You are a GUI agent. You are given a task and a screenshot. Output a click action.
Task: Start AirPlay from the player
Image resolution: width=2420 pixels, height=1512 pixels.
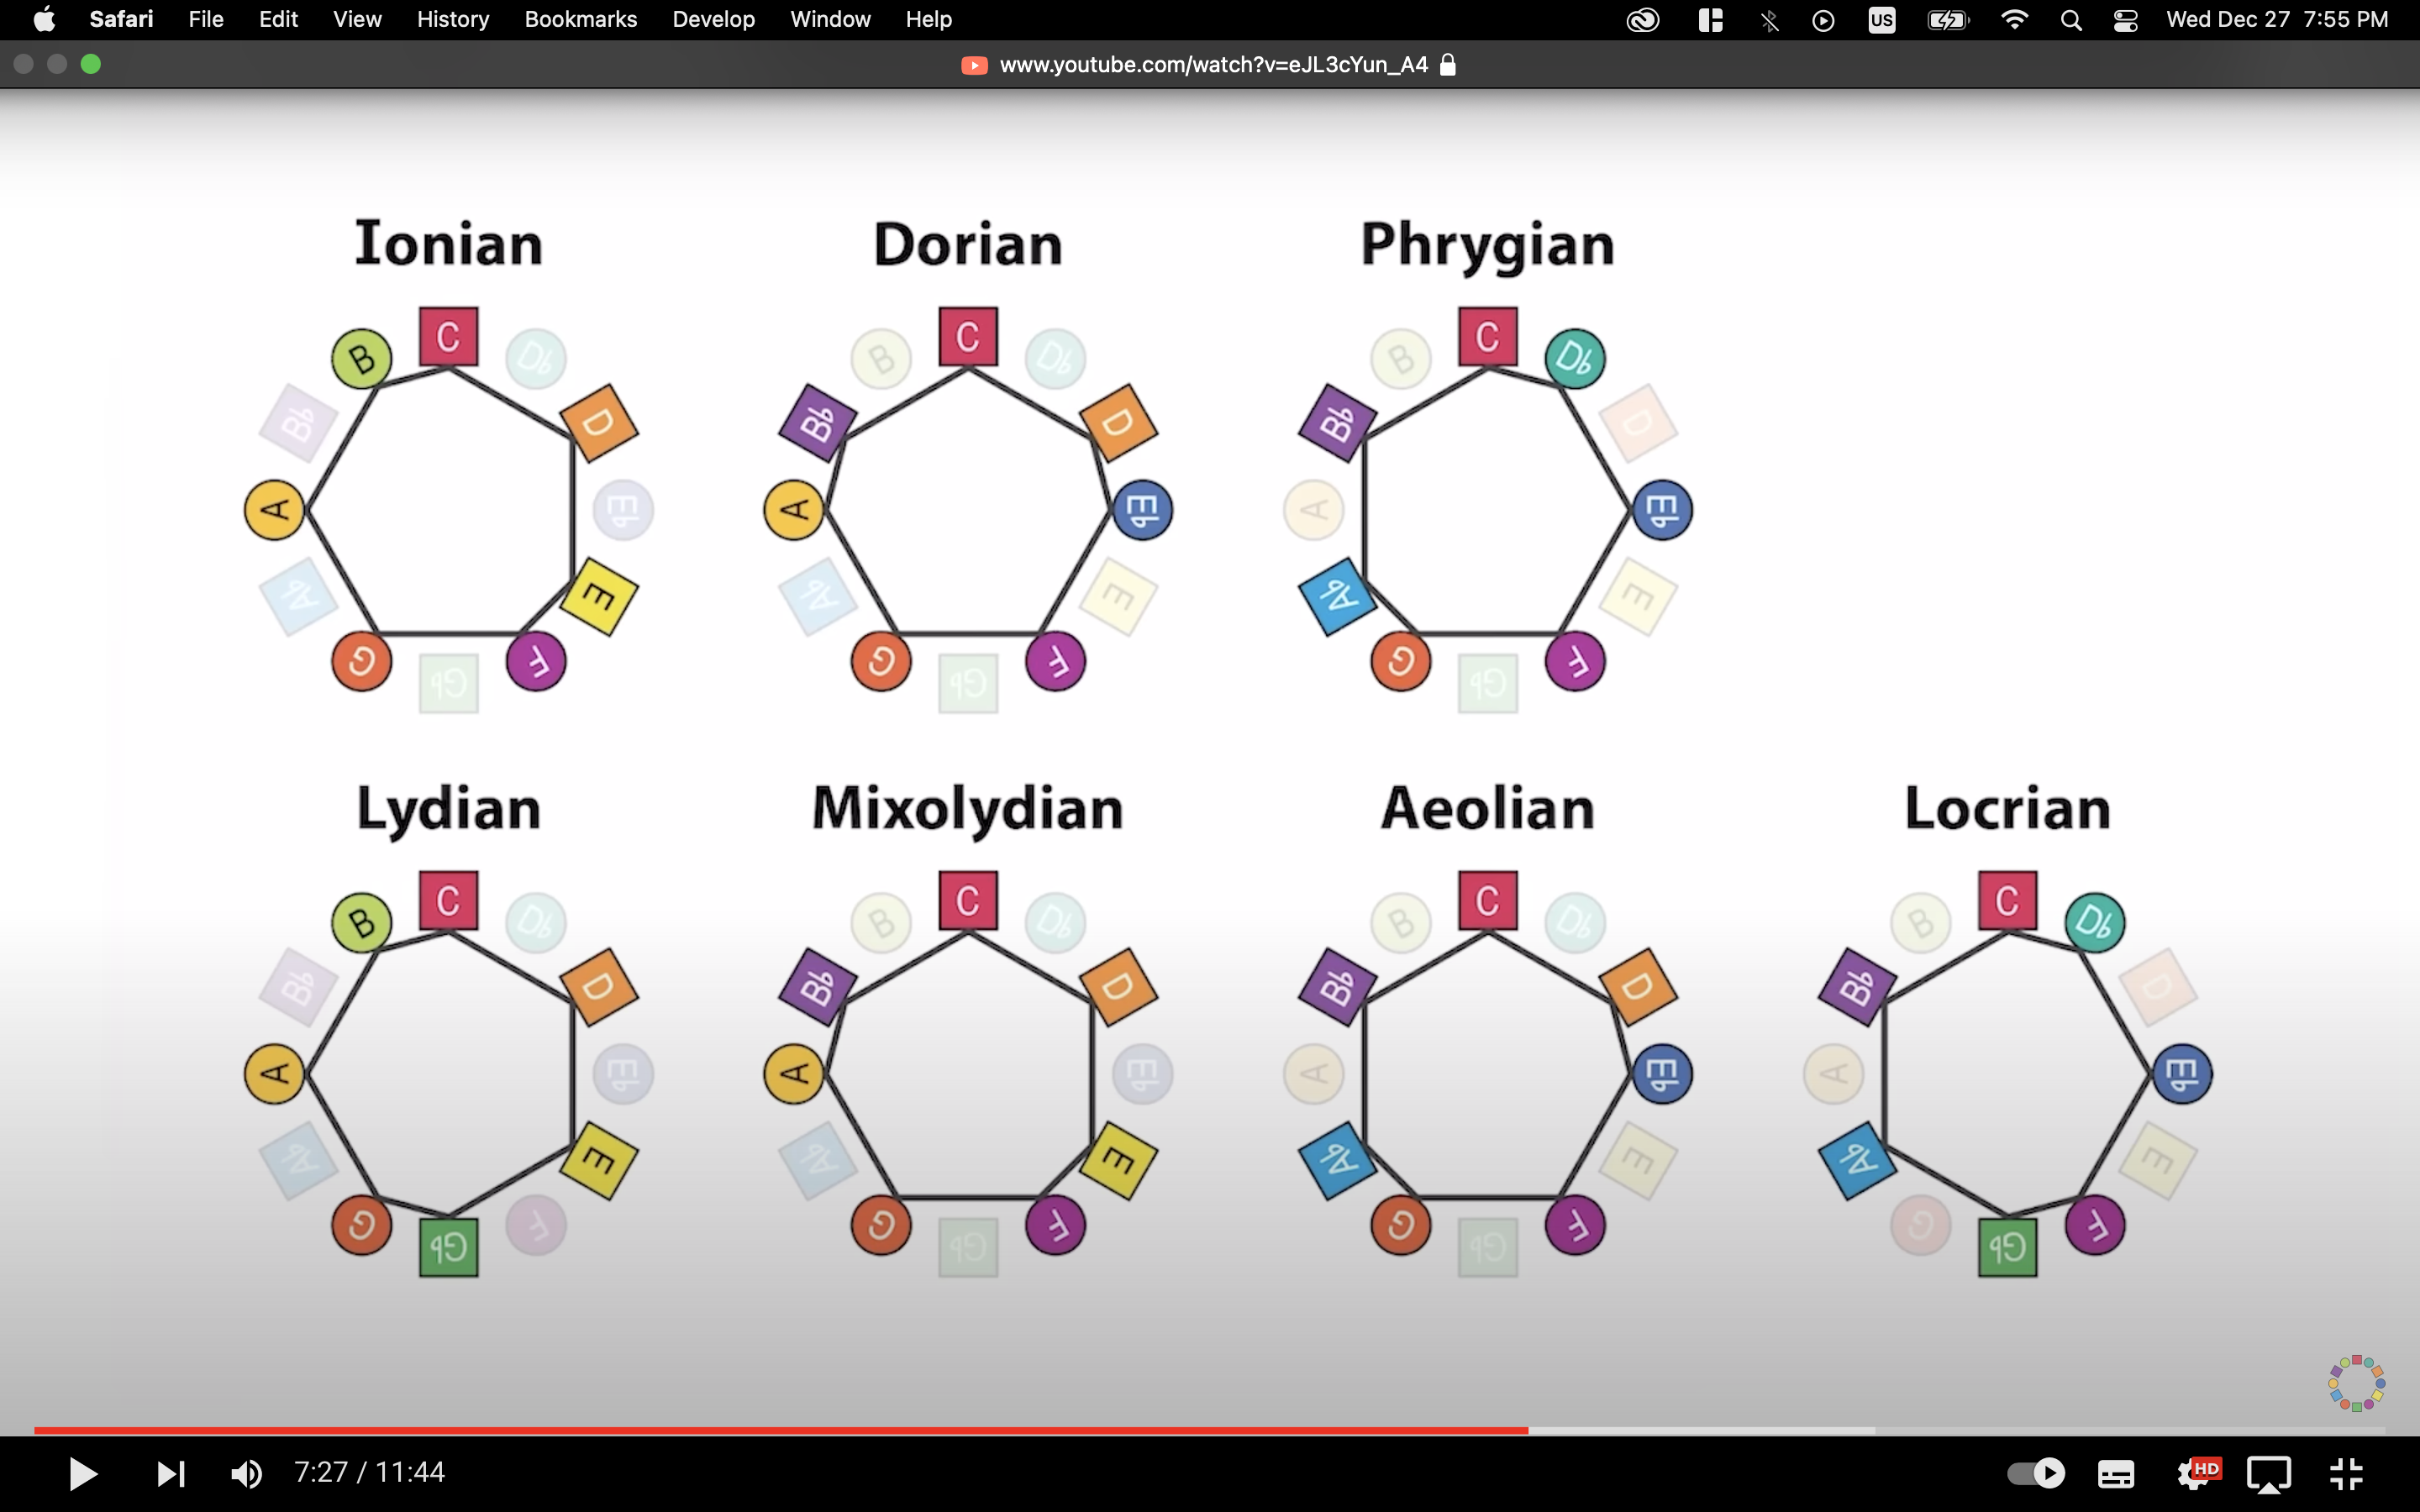[2269, 1473]
